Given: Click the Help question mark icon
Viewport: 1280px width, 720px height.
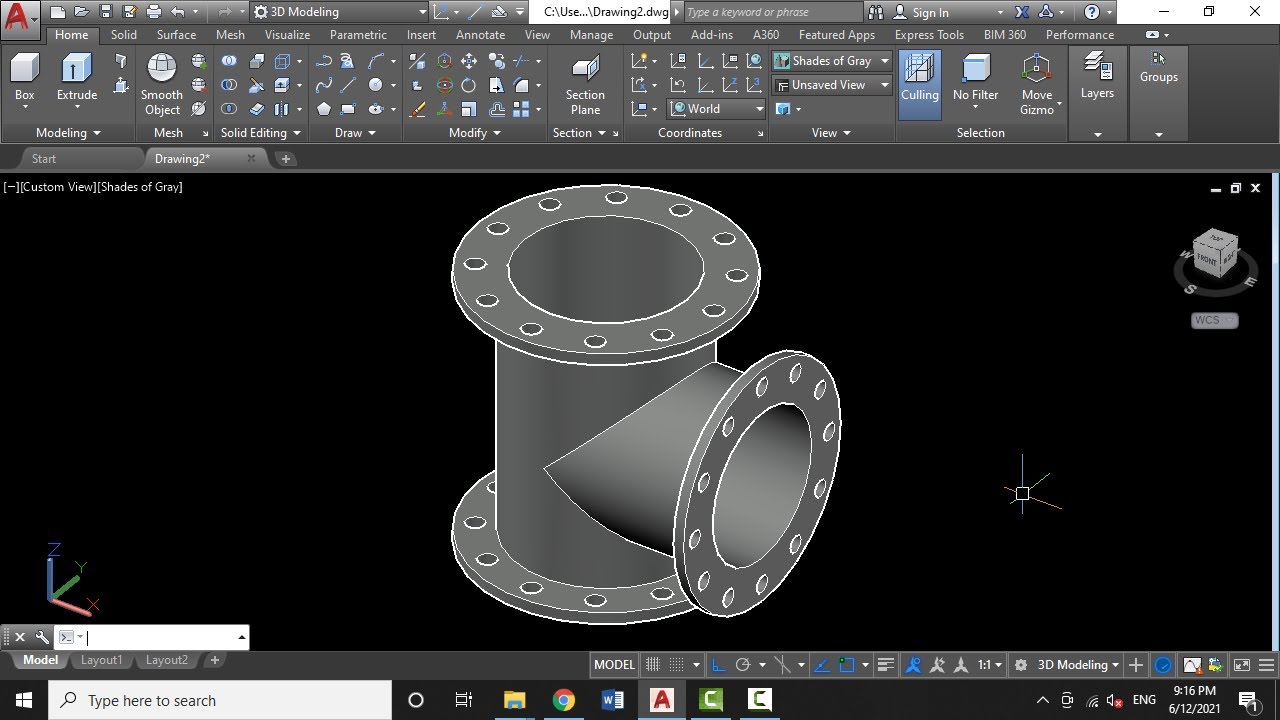Looking at the screenshot, I should coord(1092,12).
